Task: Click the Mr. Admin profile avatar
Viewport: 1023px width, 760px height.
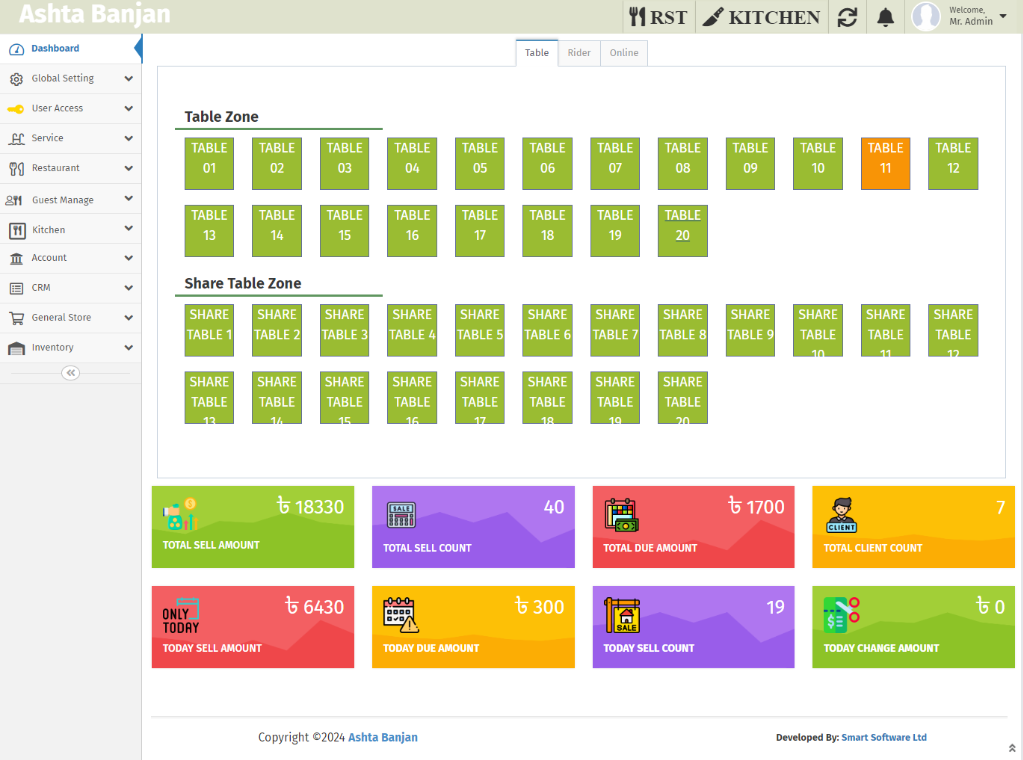Action: click(925, 16)
